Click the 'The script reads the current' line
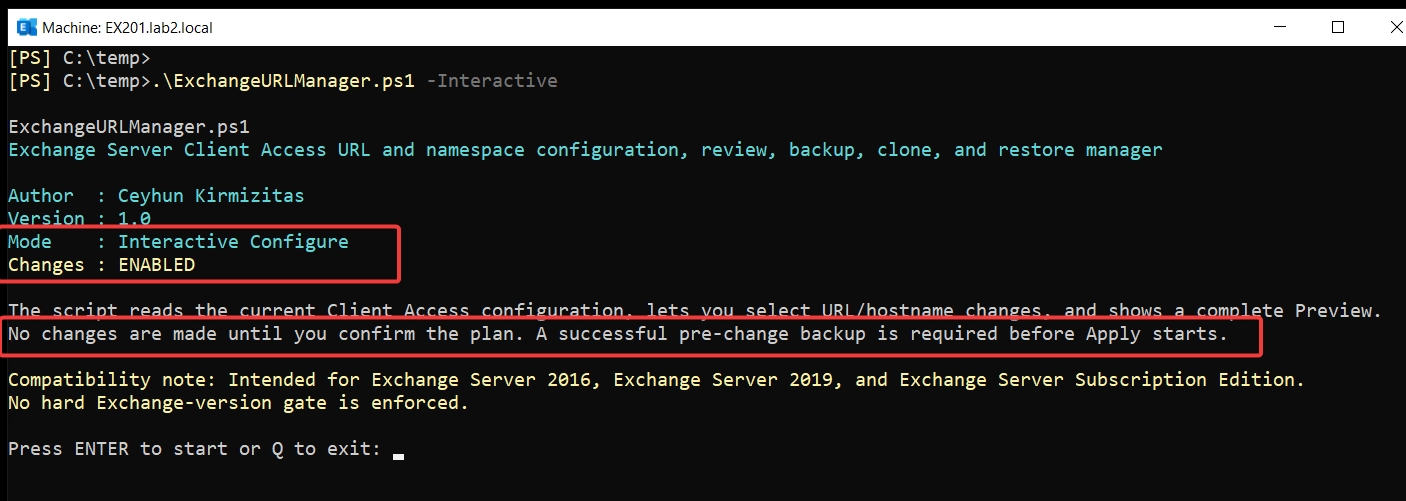Screen dimensions: 1406x501 tap(695, 311)
